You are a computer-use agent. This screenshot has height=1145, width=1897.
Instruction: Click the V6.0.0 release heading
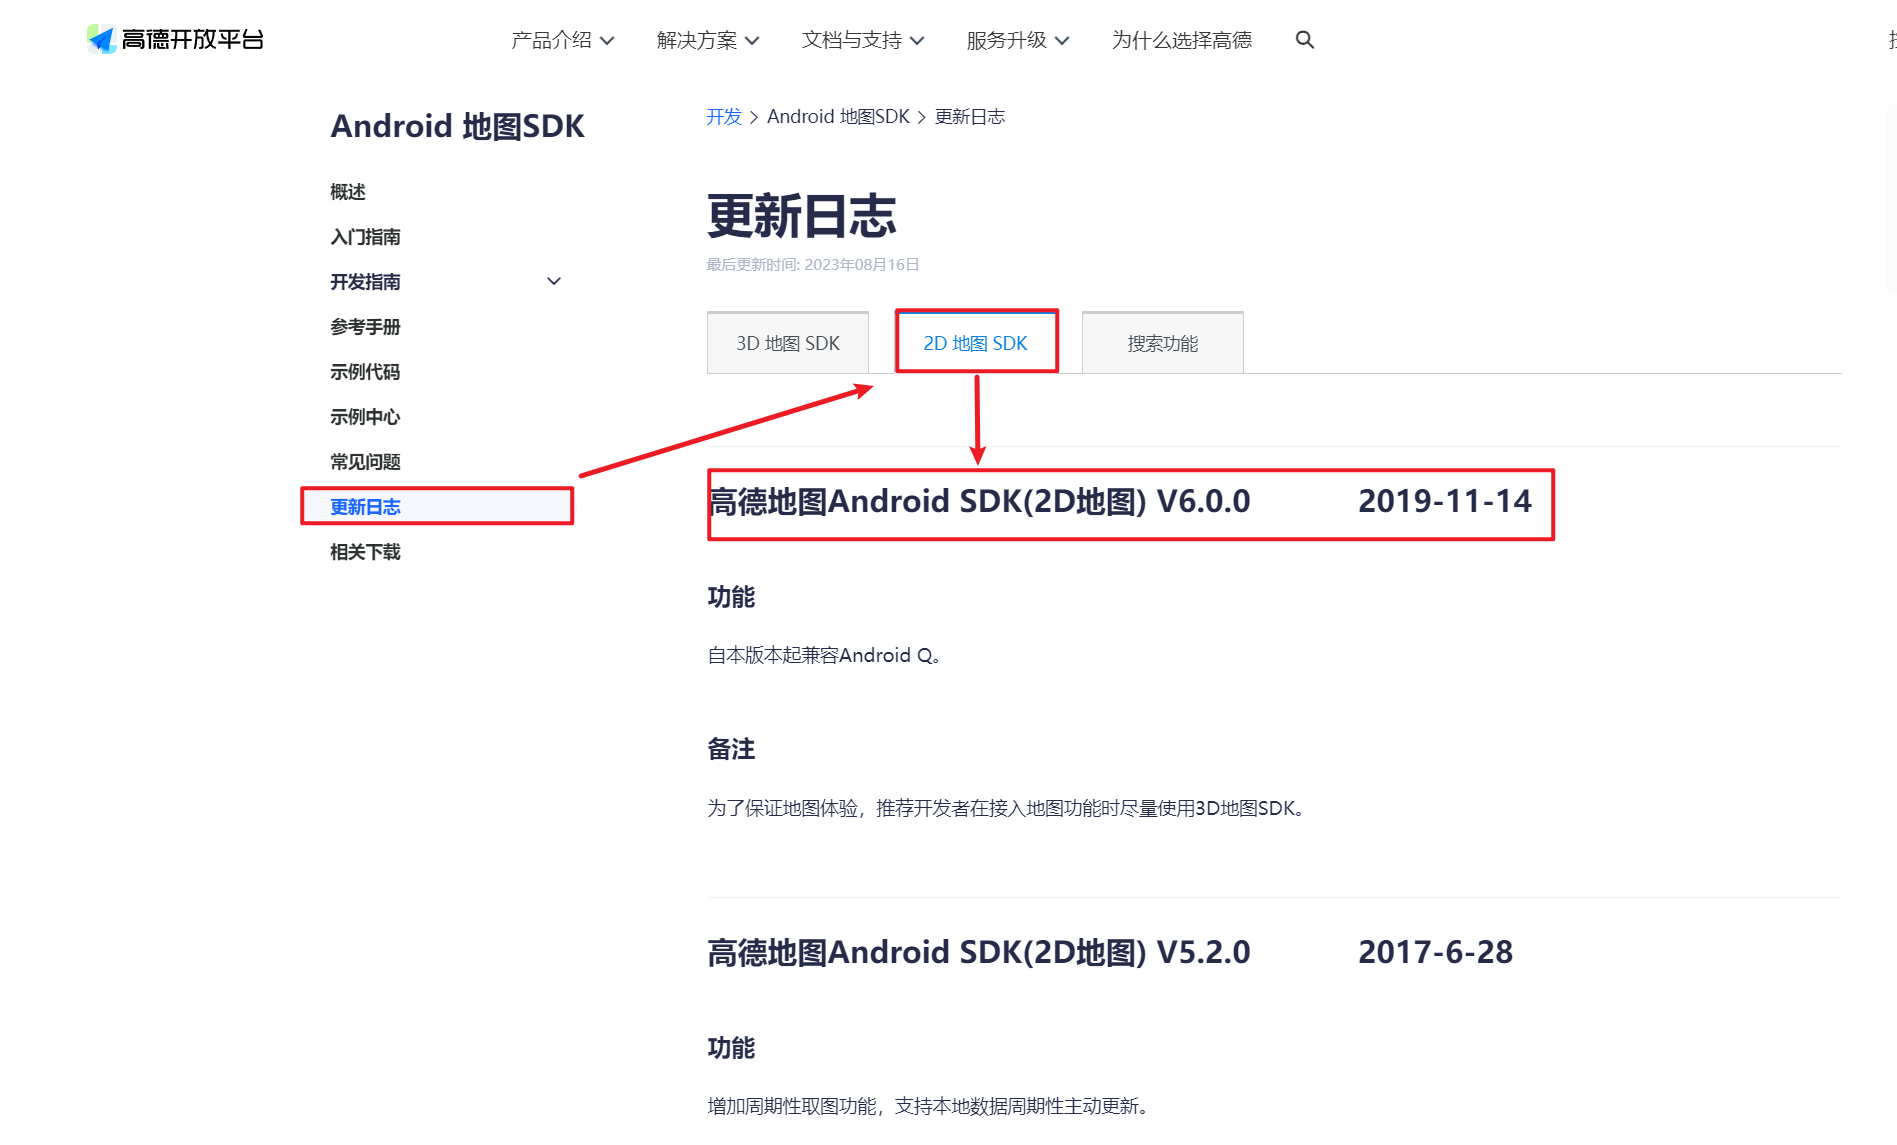click(979, 501)
